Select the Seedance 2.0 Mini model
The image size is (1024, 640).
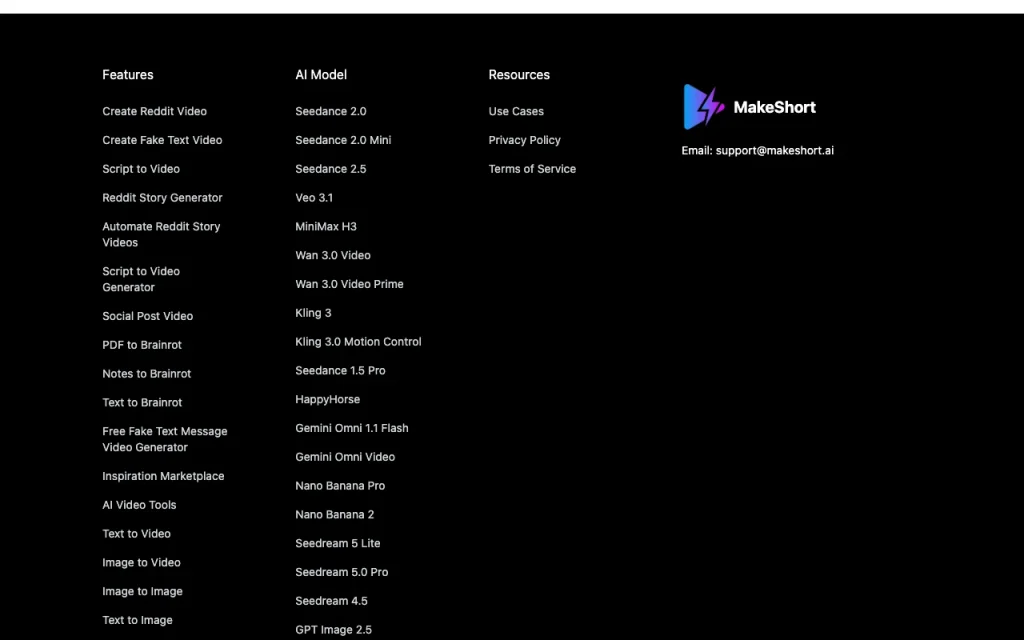click(343, 140)
